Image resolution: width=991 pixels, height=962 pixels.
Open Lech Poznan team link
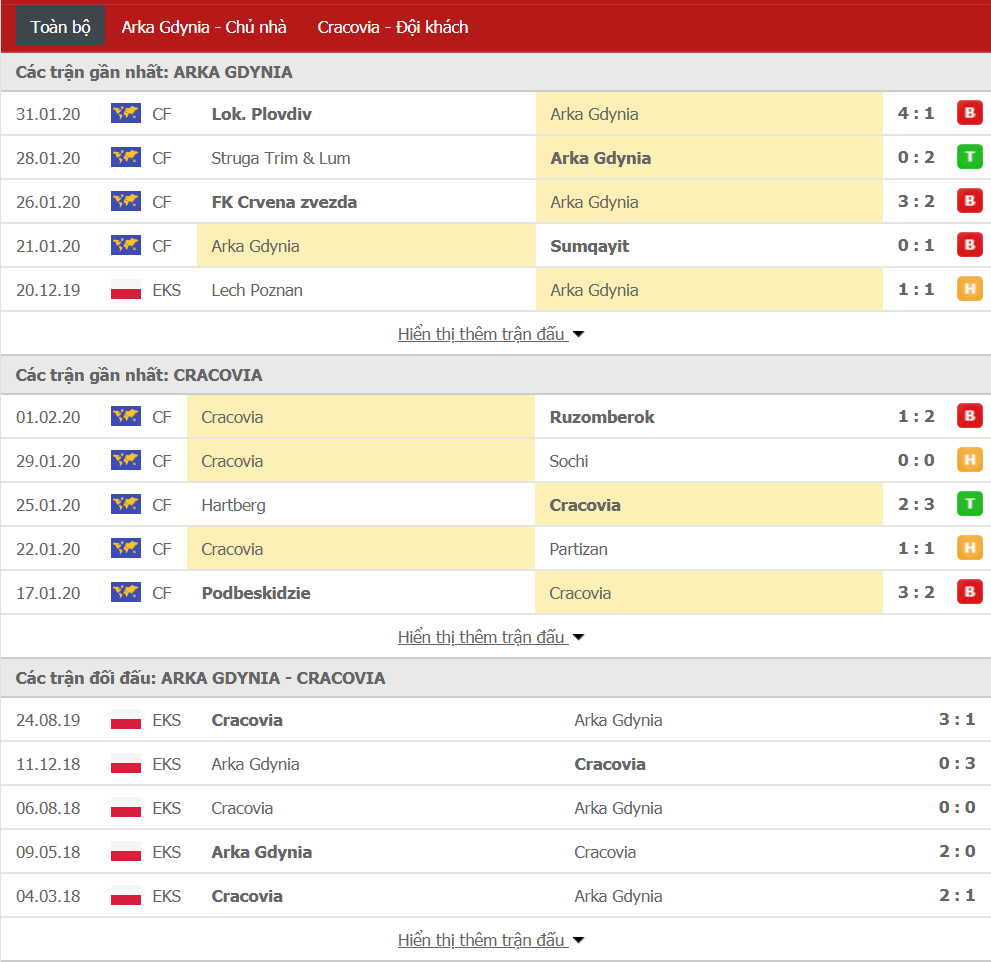click(257, 290)
